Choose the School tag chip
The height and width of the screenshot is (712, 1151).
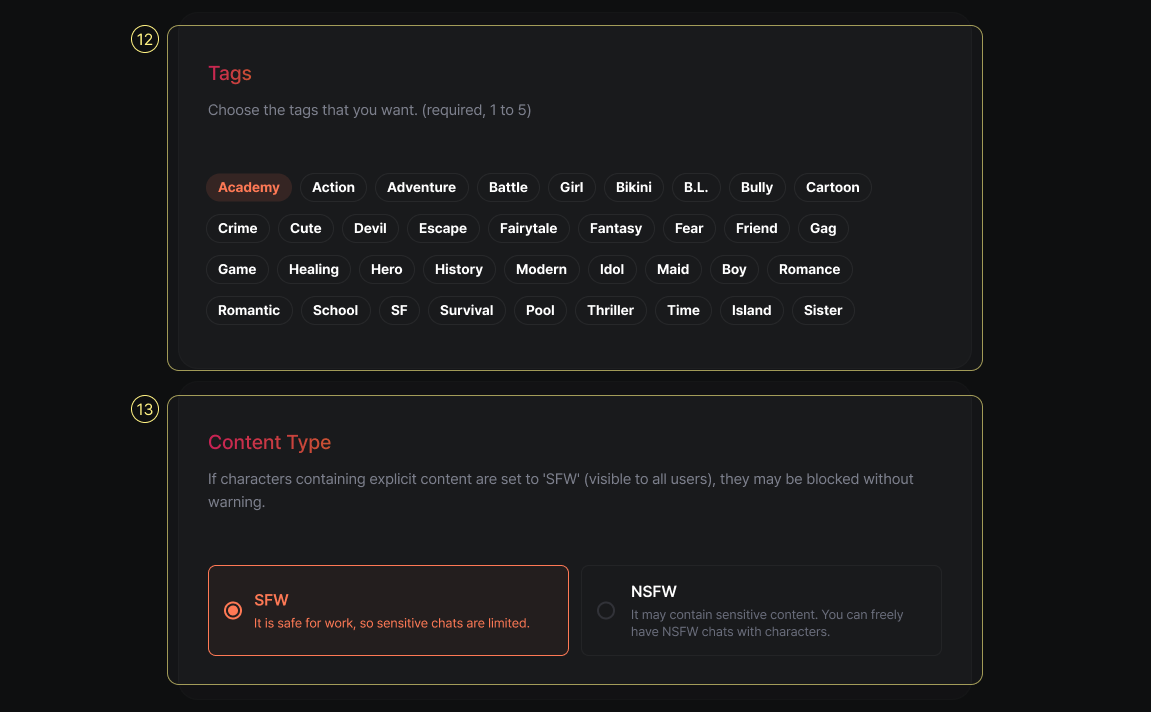(x=335, y=310)
